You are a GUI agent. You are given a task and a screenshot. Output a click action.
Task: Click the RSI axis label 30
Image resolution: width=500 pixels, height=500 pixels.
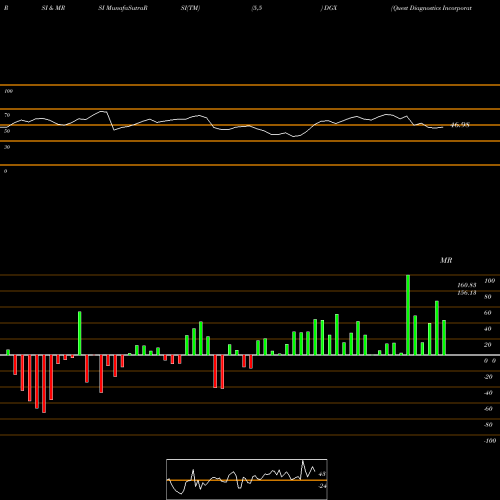point(7,147)
